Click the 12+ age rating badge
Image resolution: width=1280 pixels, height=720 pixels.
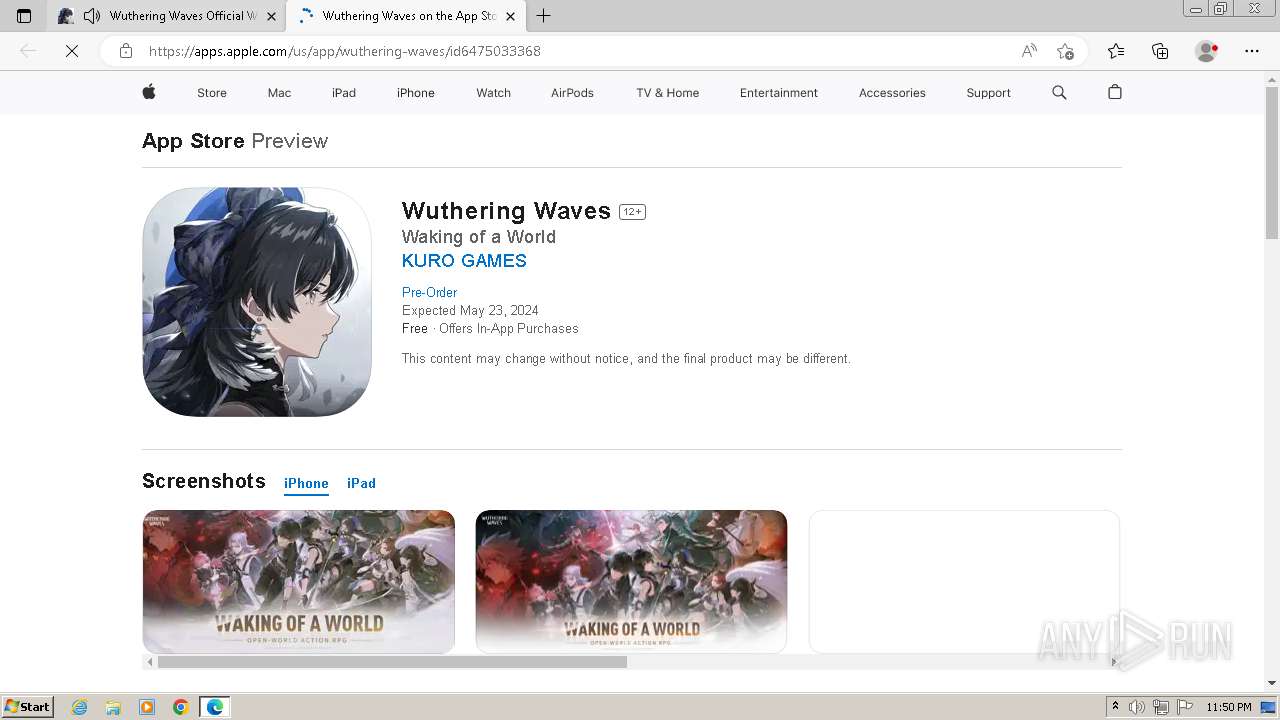pos(632,212)
